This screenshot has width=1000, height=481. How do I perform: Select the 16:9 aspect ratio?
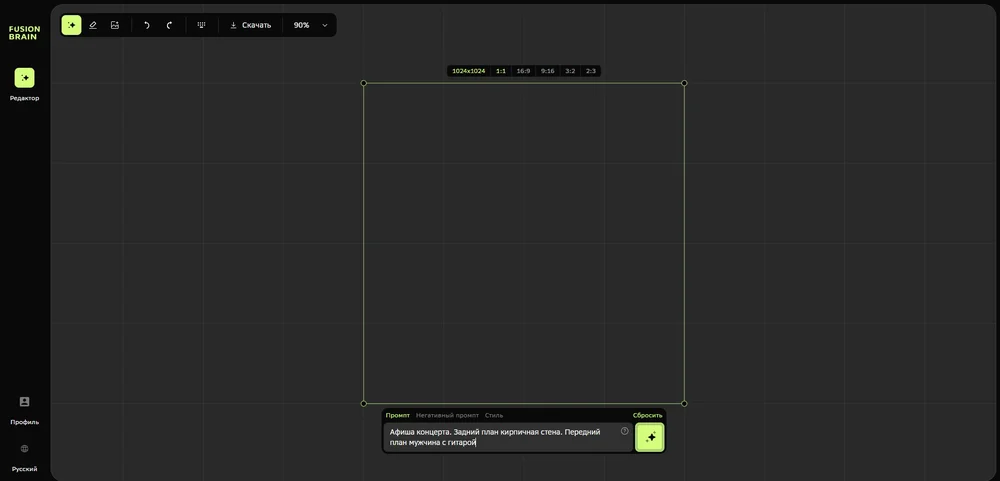click(x=523, y=71)
